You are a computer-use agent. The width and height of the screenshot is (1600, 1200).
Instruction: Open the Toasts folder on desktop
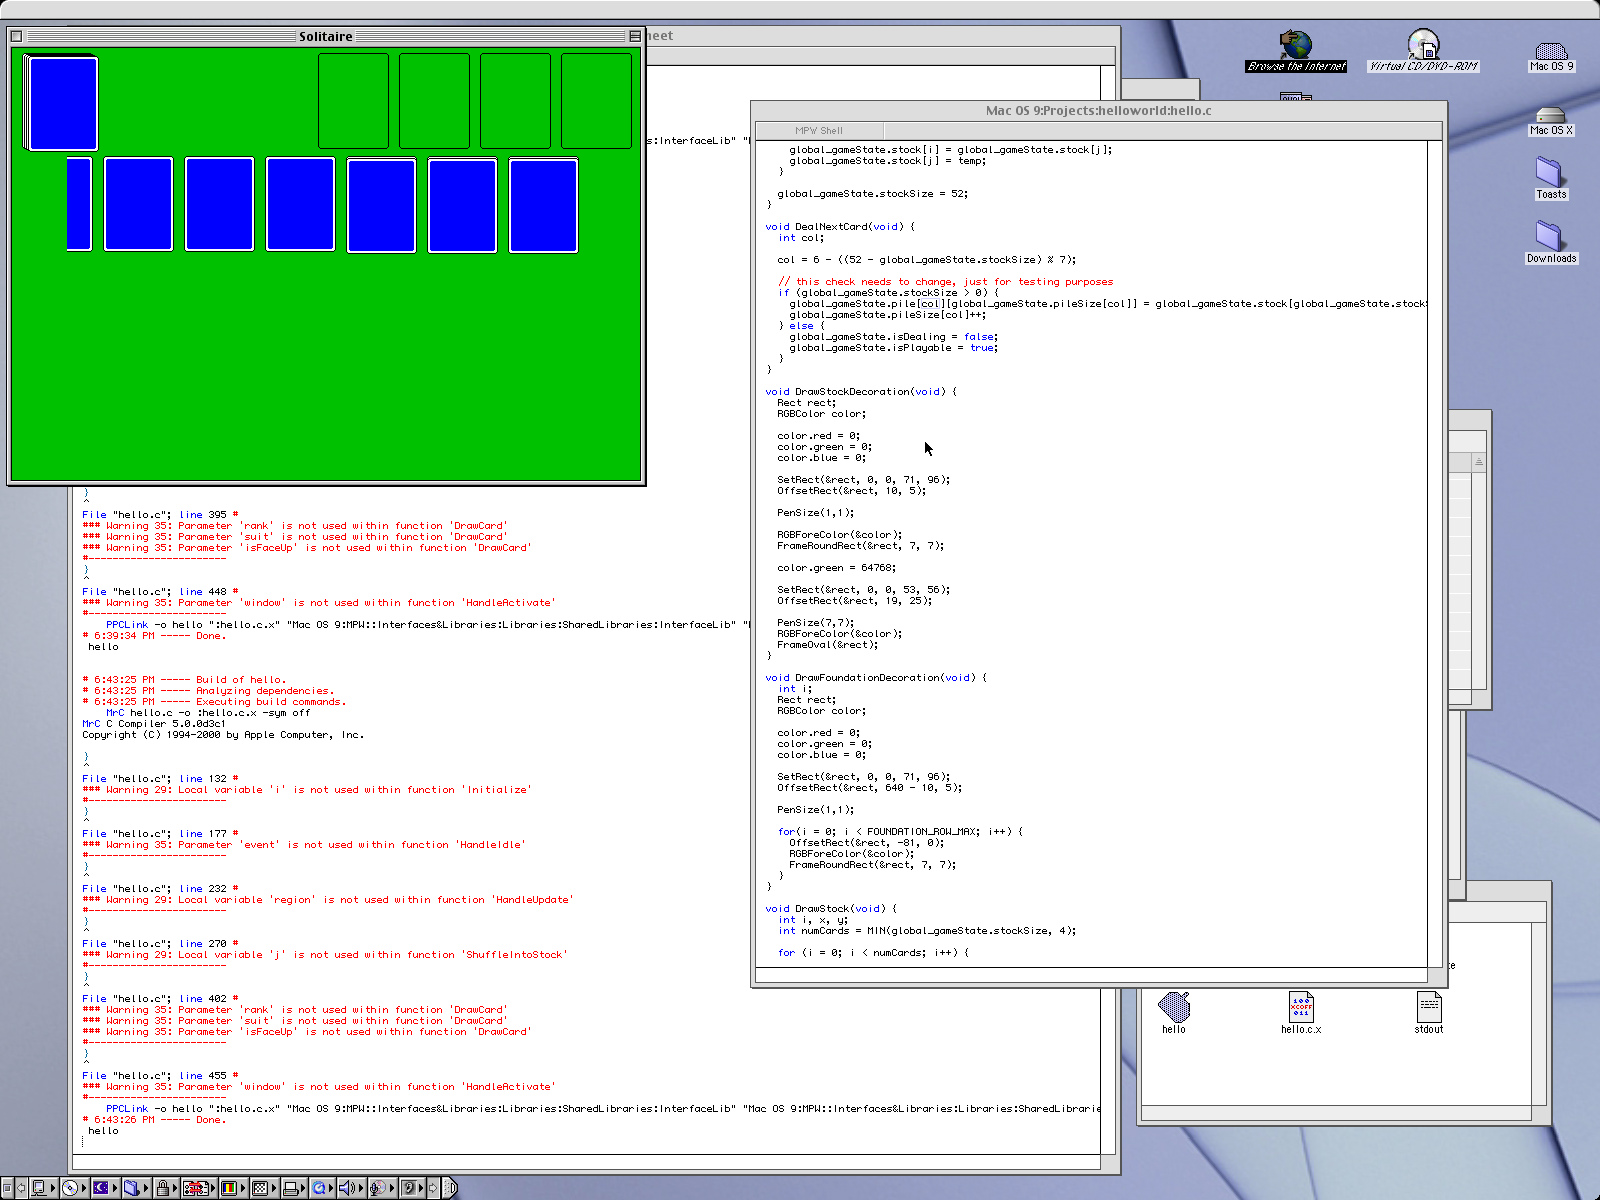tap(1551, 178)
